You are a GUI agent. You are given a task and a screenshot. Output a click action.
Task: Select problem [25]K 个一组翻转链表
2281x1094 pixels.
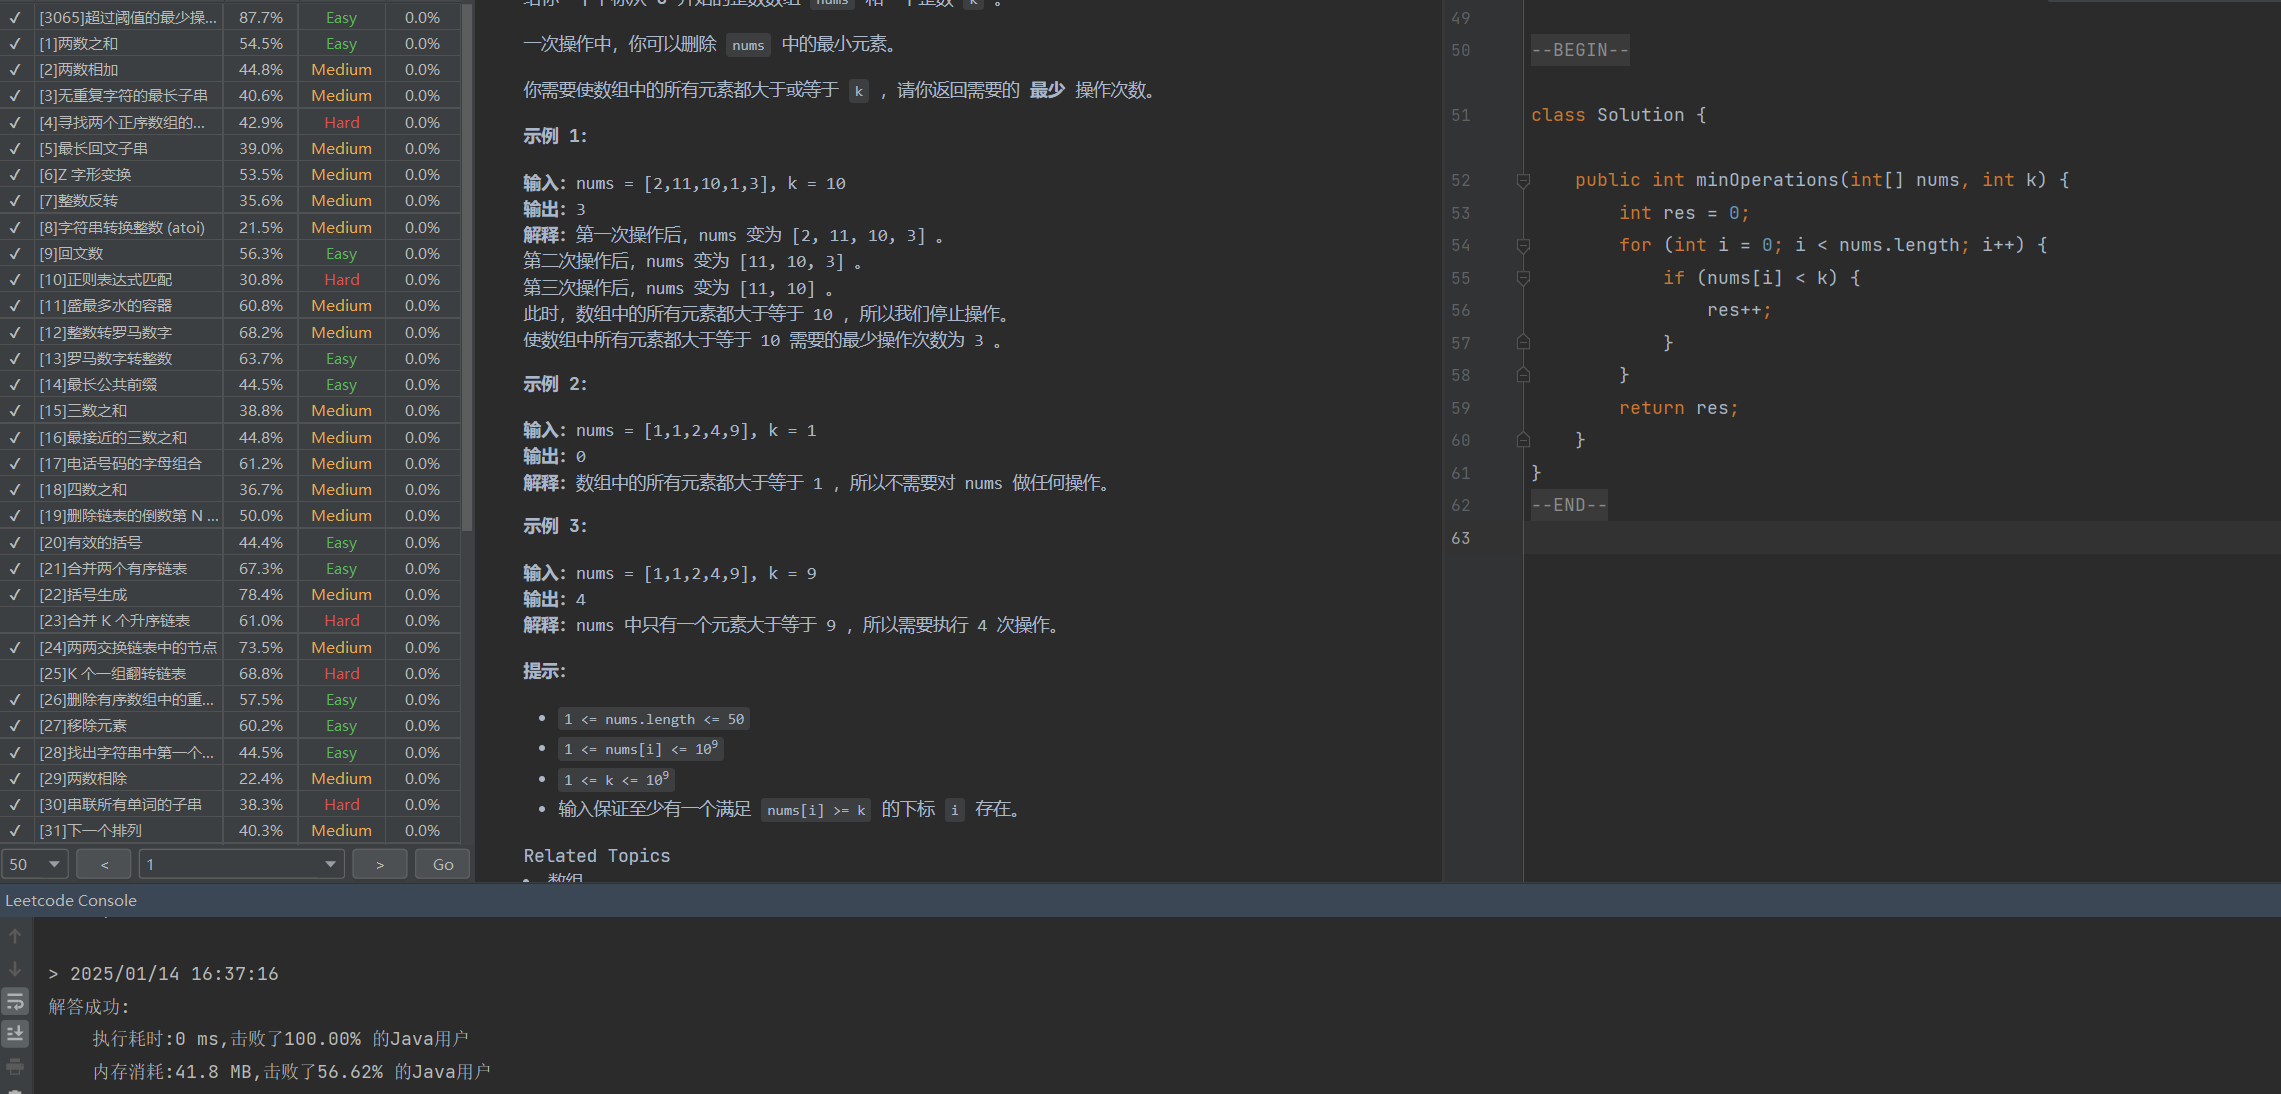point(113,673)
